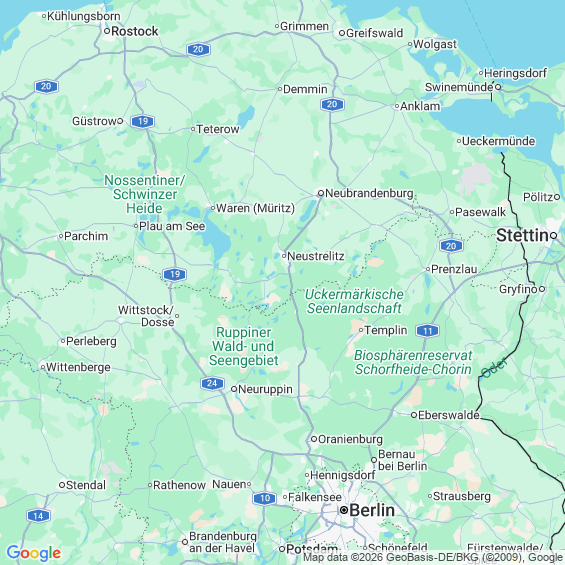Viewport: 565px width, 565px height.
Task: Click the A14 highway shield near Stendal
Action: tap(38, 516)
